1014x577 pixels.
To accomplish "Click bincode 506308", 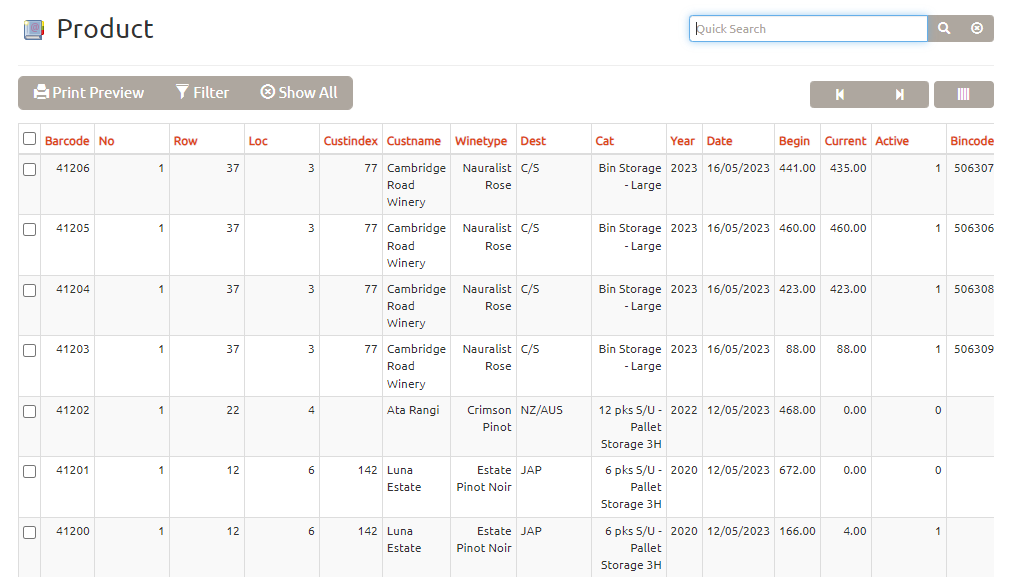I will [x=973, y=289].
